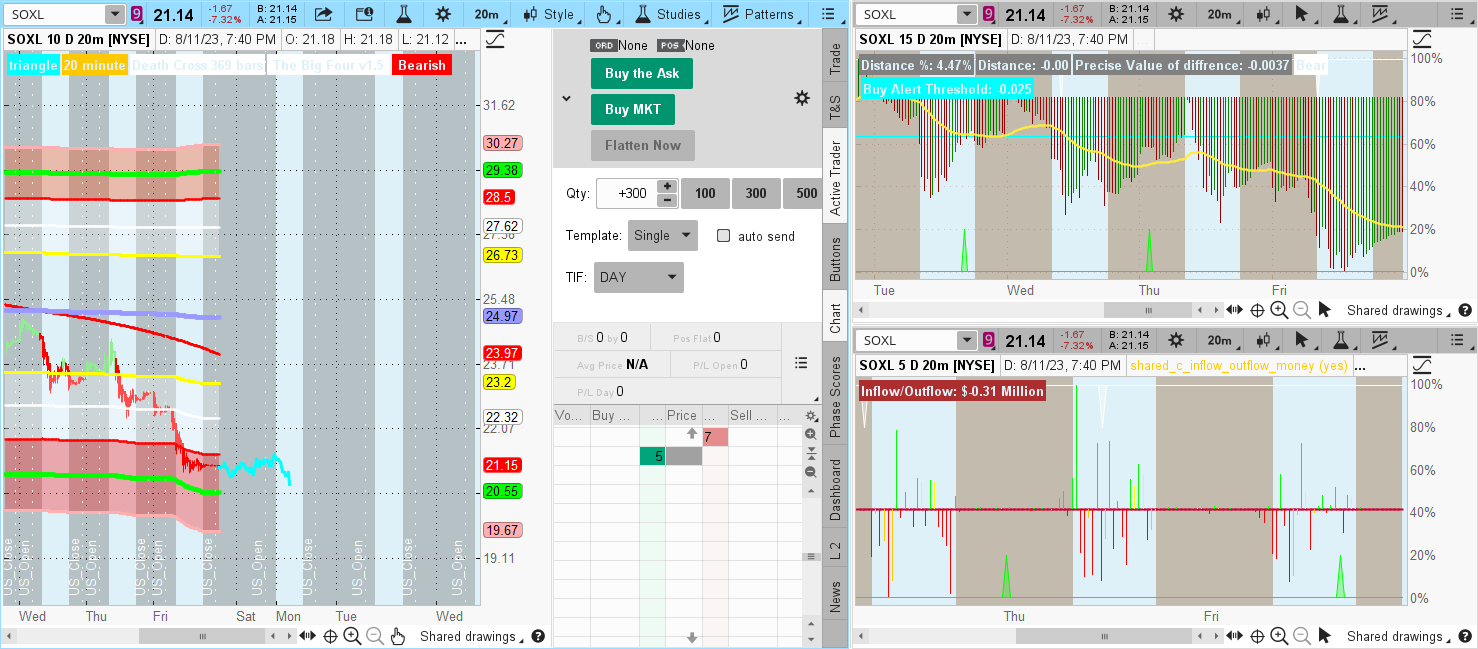Click the time axis expand arrows under left chart
The height and width of the screenshot is (649, 1478).
307,636
